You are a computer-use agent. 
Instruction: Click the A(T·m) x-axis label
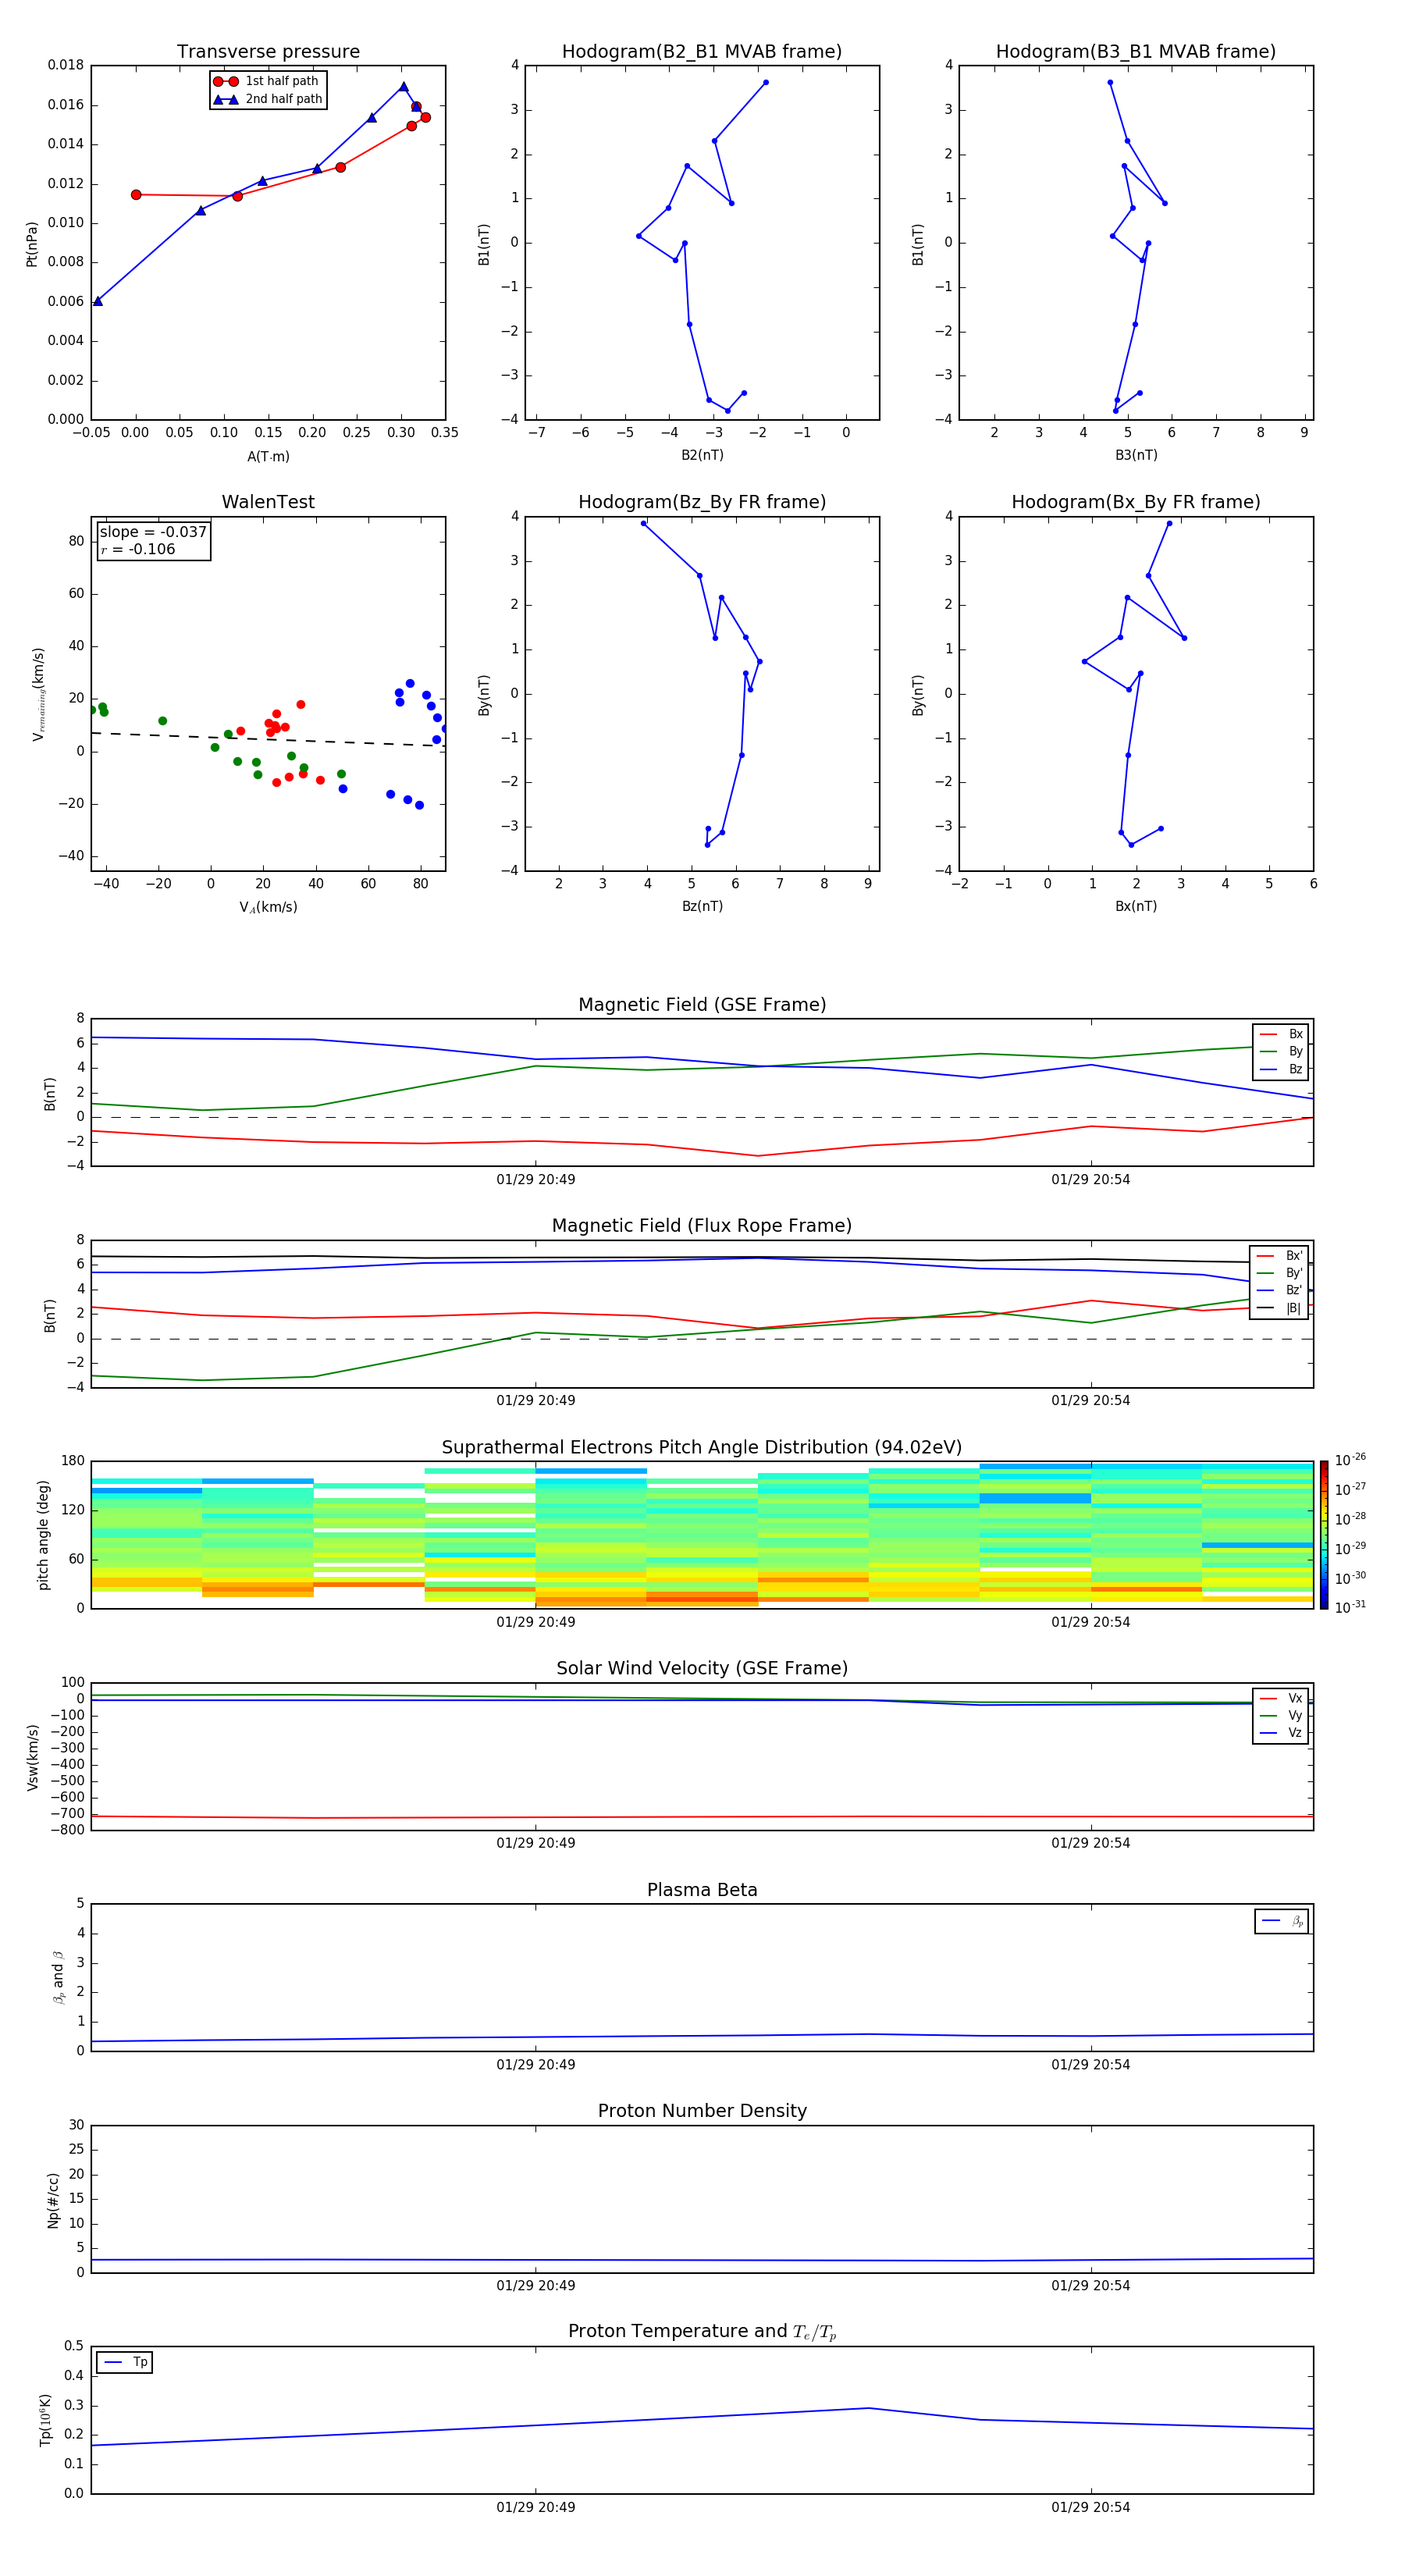point(268,456)
